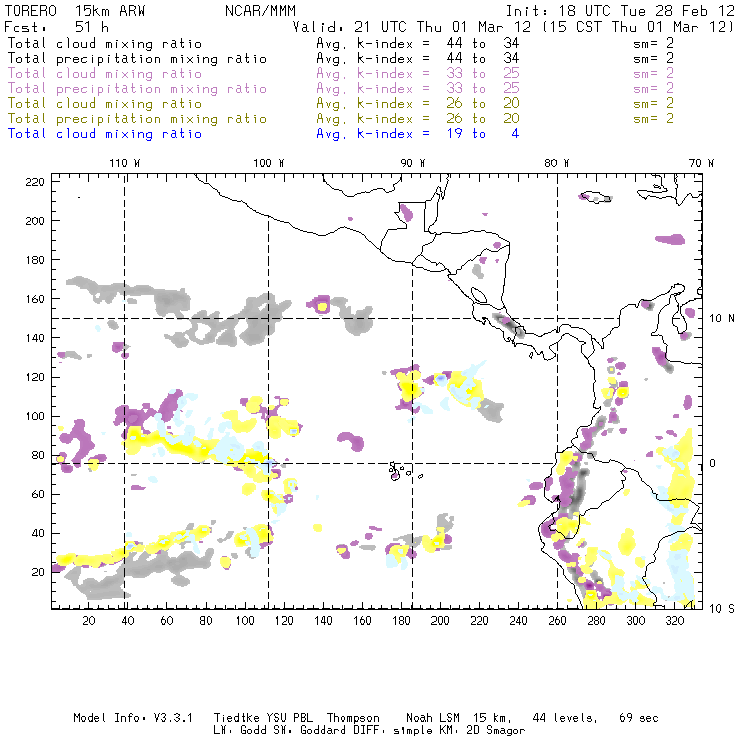The width and height of the screenshot is (740, 740).
Task: Click the '0' equator latitude label
Action: tap(713, 463)
